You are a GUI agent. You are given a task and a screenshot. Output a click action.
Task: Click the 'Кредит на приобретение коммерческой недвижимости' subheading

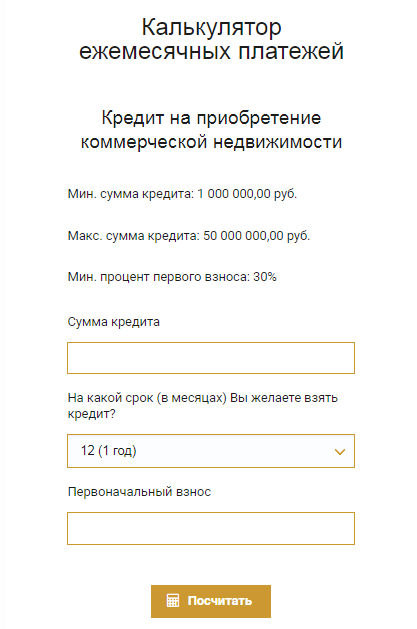coord(211,130)
